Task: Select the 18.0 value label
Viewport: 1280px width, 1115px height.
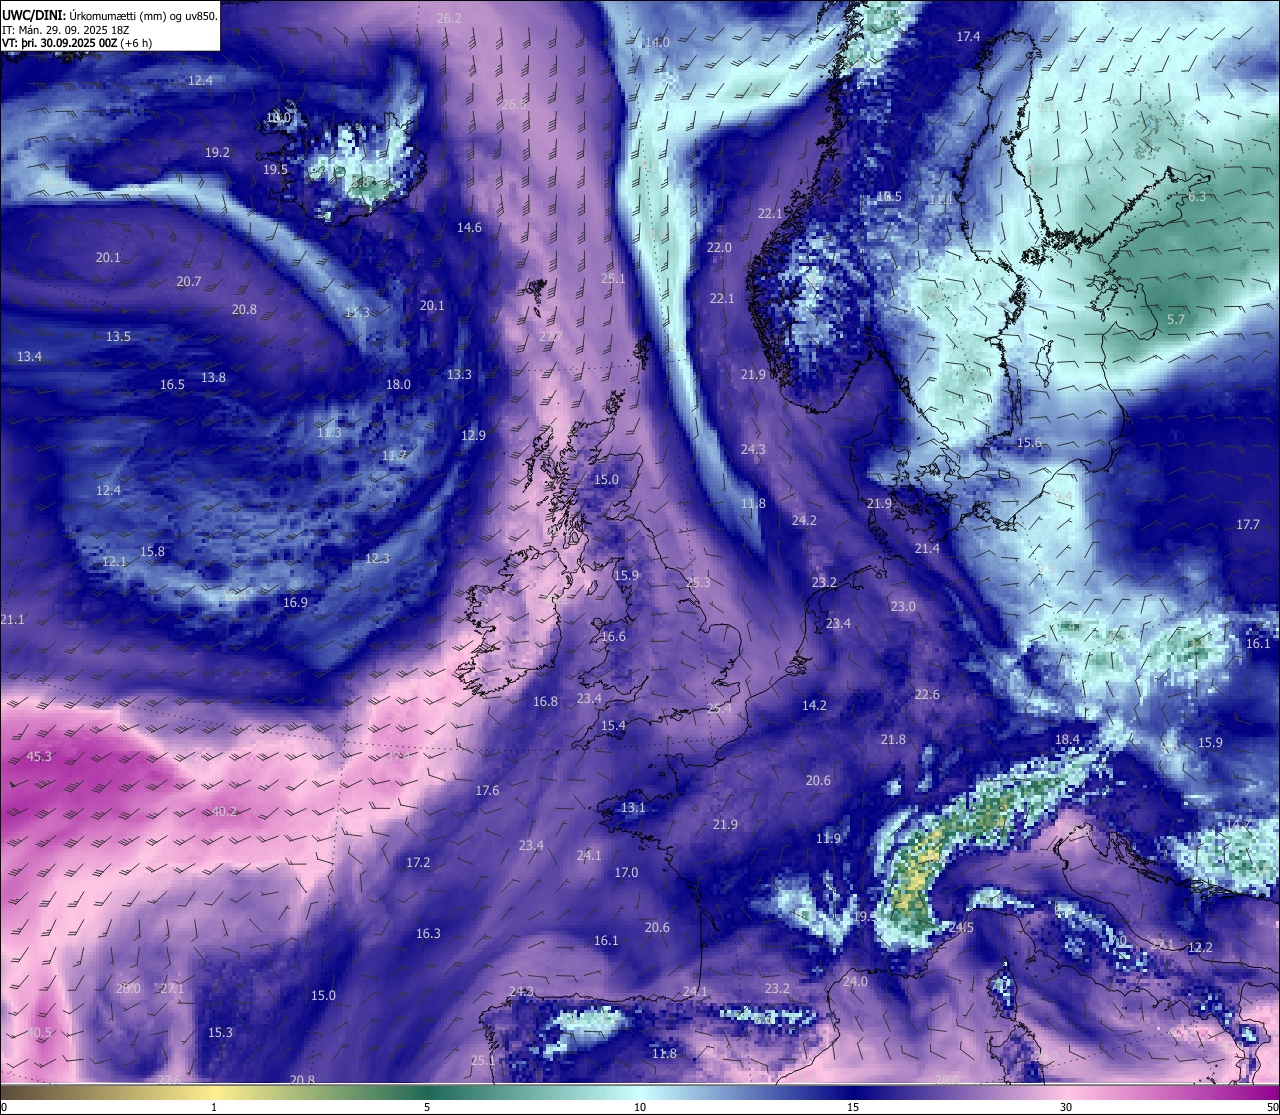Action: tap(398, 385)
